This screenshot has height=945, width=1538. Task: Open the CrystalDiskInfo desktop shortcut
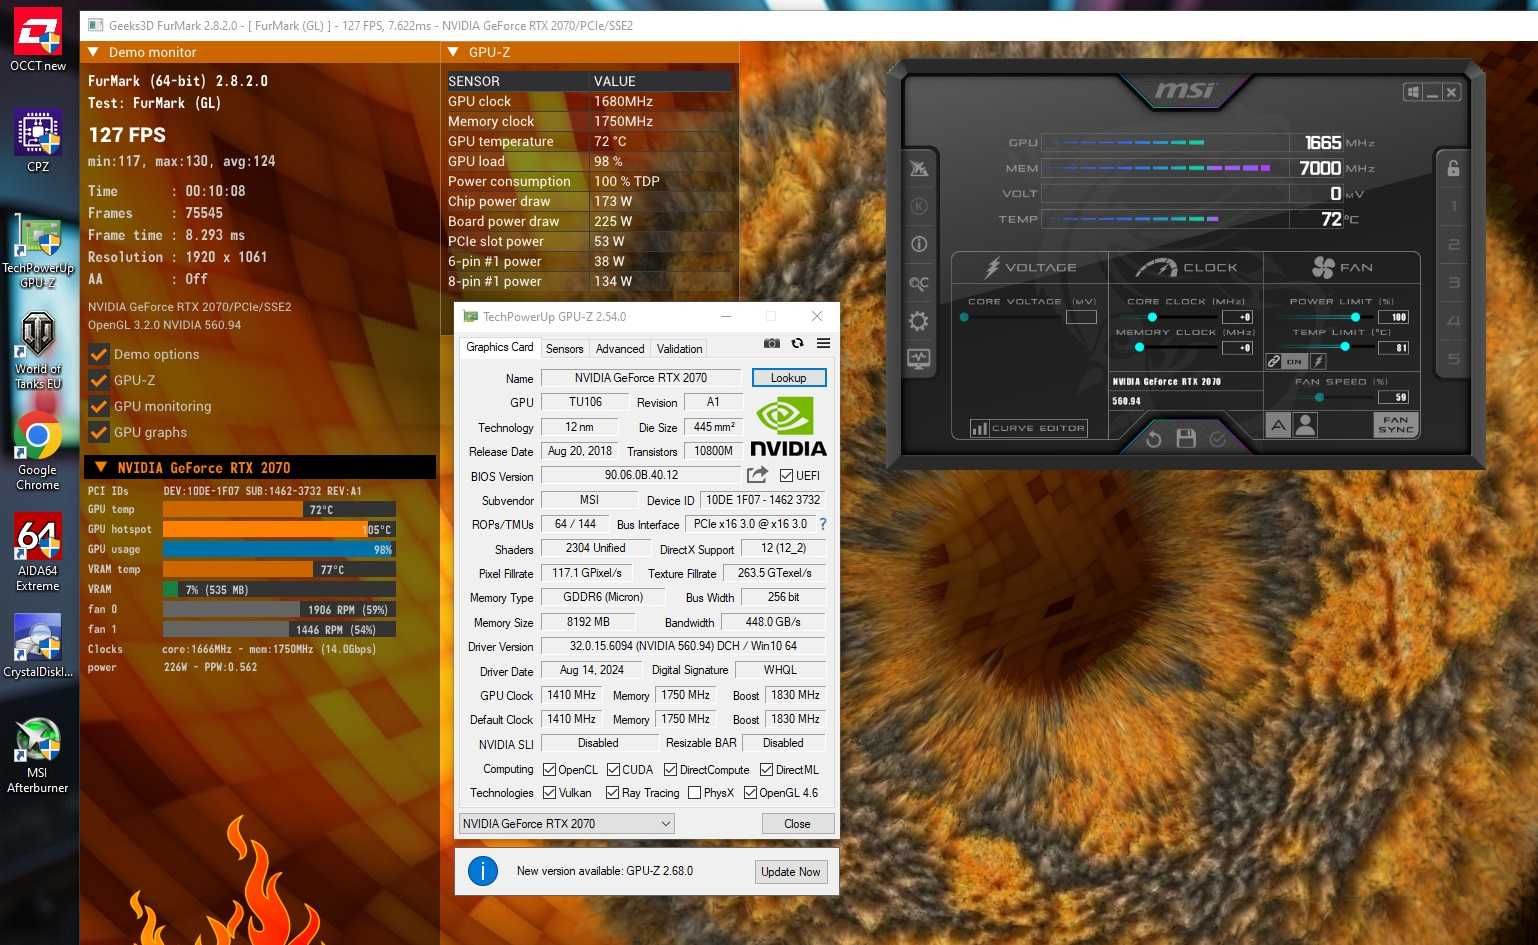[38, 645]
